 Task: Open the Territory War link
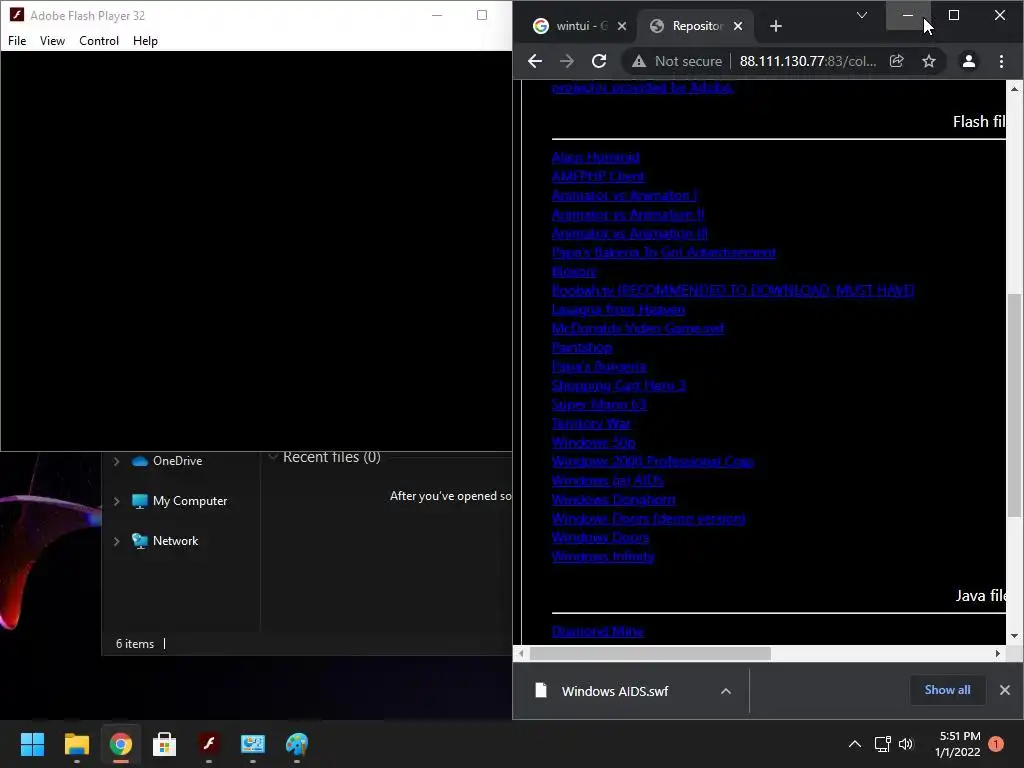pyautogui.click(x=591, y=423)
